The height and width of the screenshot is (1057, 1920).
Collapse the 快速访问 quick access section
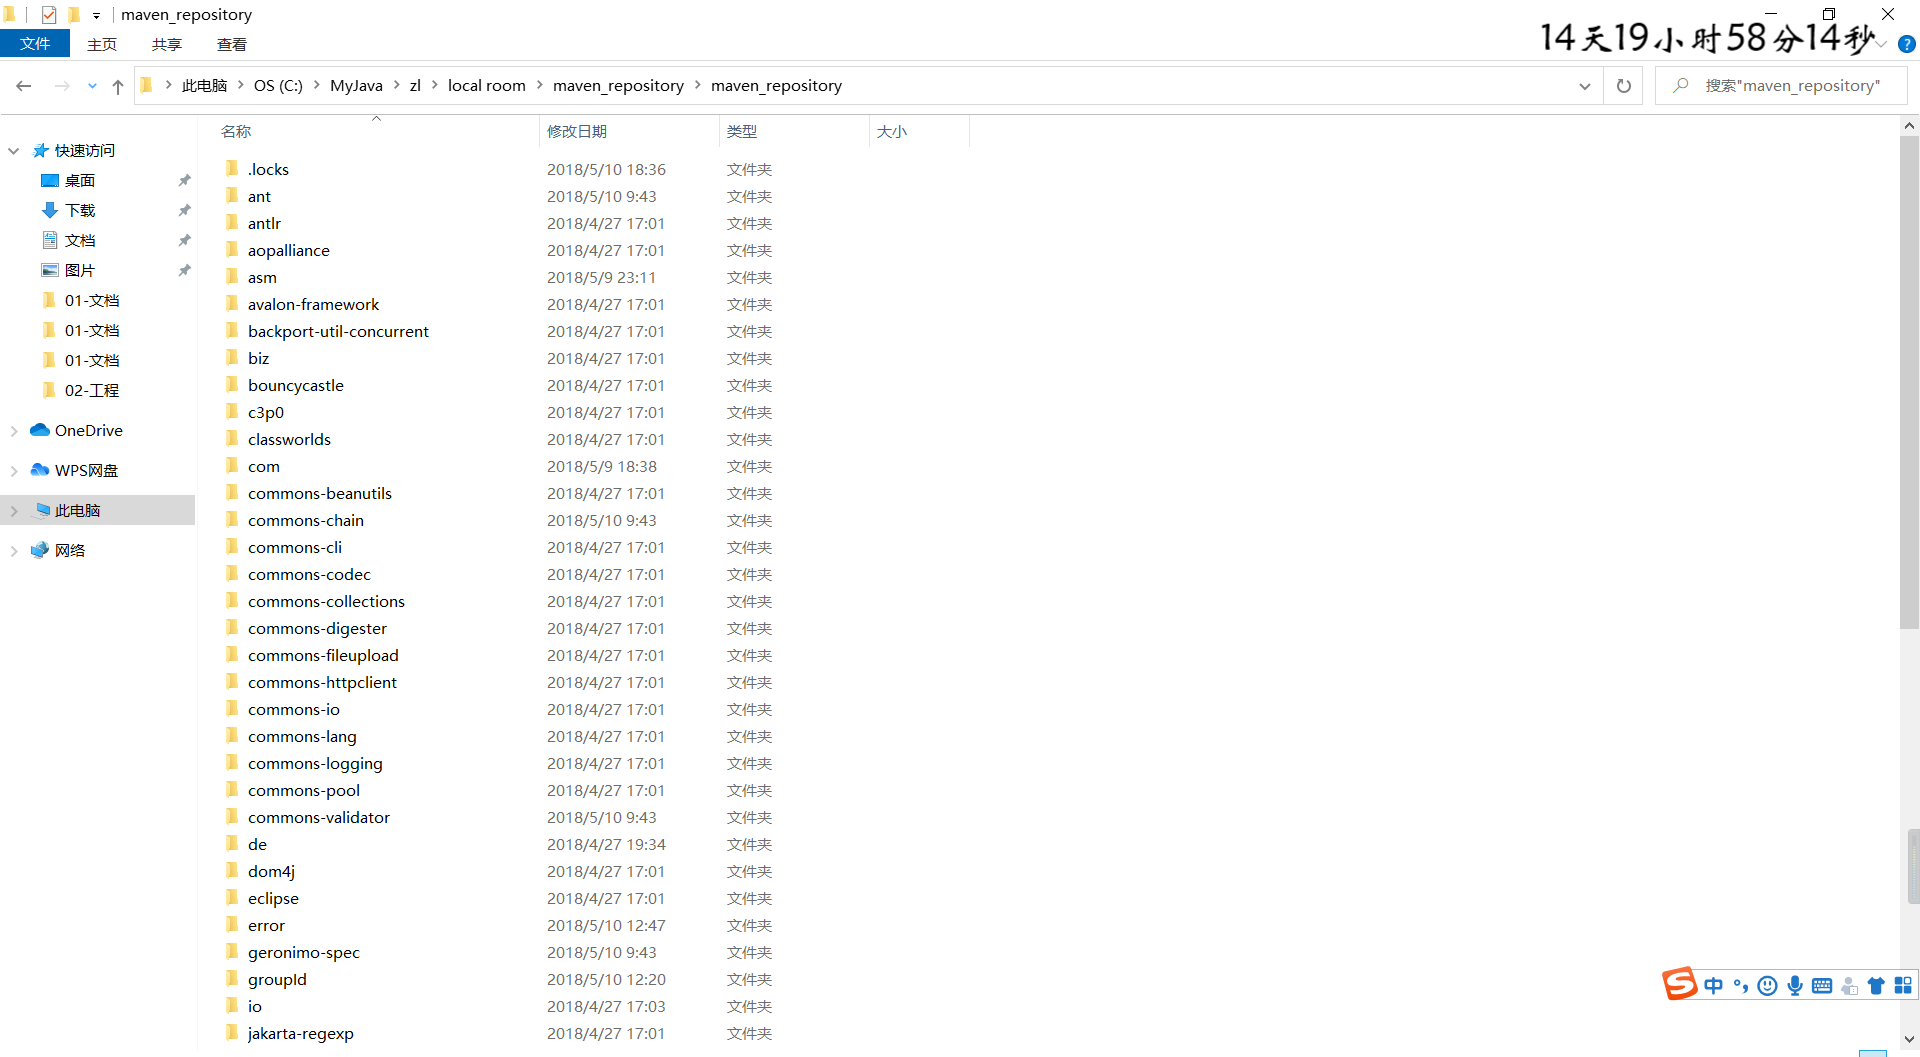click(x=13, y=150)
